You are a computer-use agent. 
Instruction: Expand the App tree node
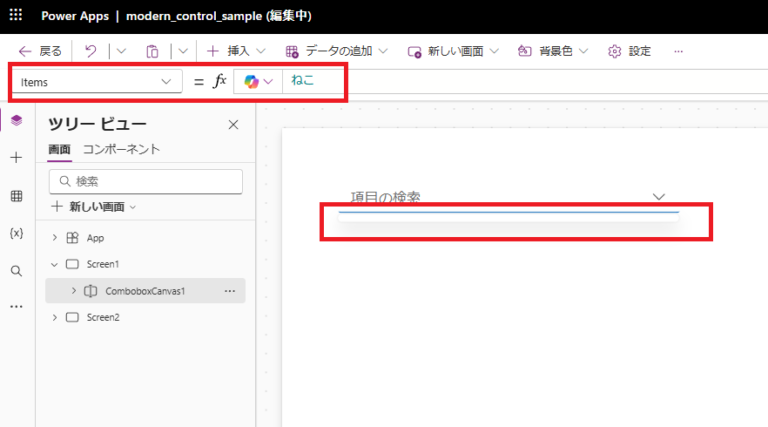tap(54, 238)
